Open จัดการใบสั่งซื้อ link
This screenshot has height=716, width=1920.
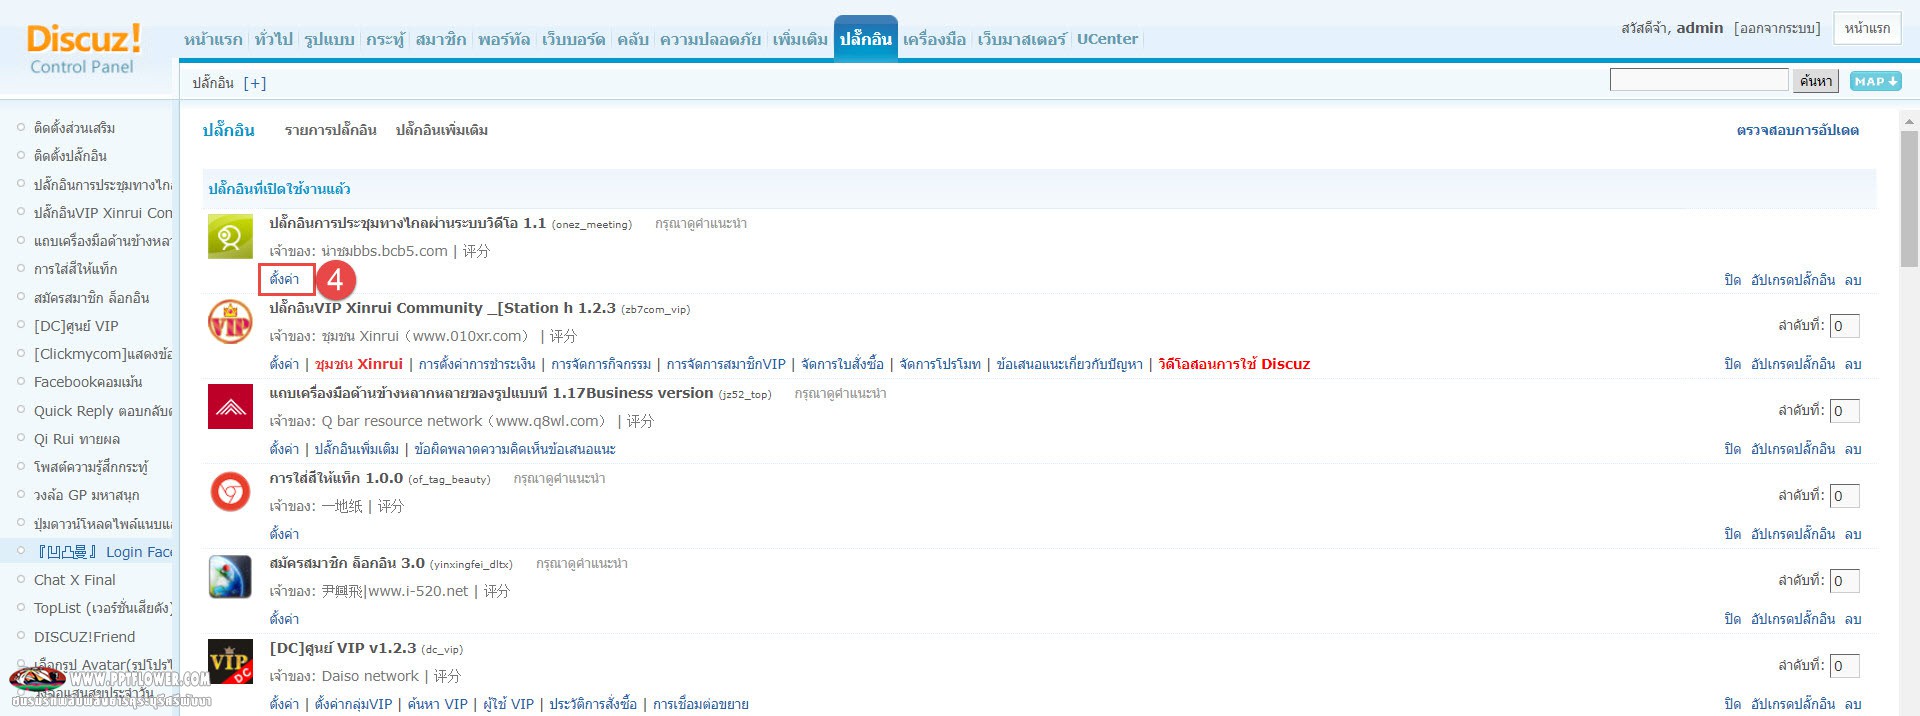point(843,364)
